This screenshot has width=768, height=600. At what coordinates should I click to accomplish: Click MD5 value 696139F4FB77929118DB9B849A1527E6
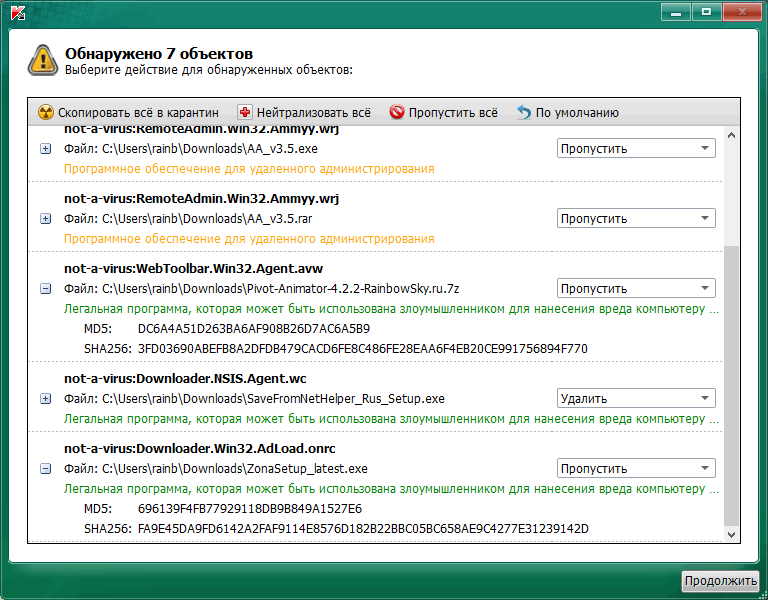(250, 509)
